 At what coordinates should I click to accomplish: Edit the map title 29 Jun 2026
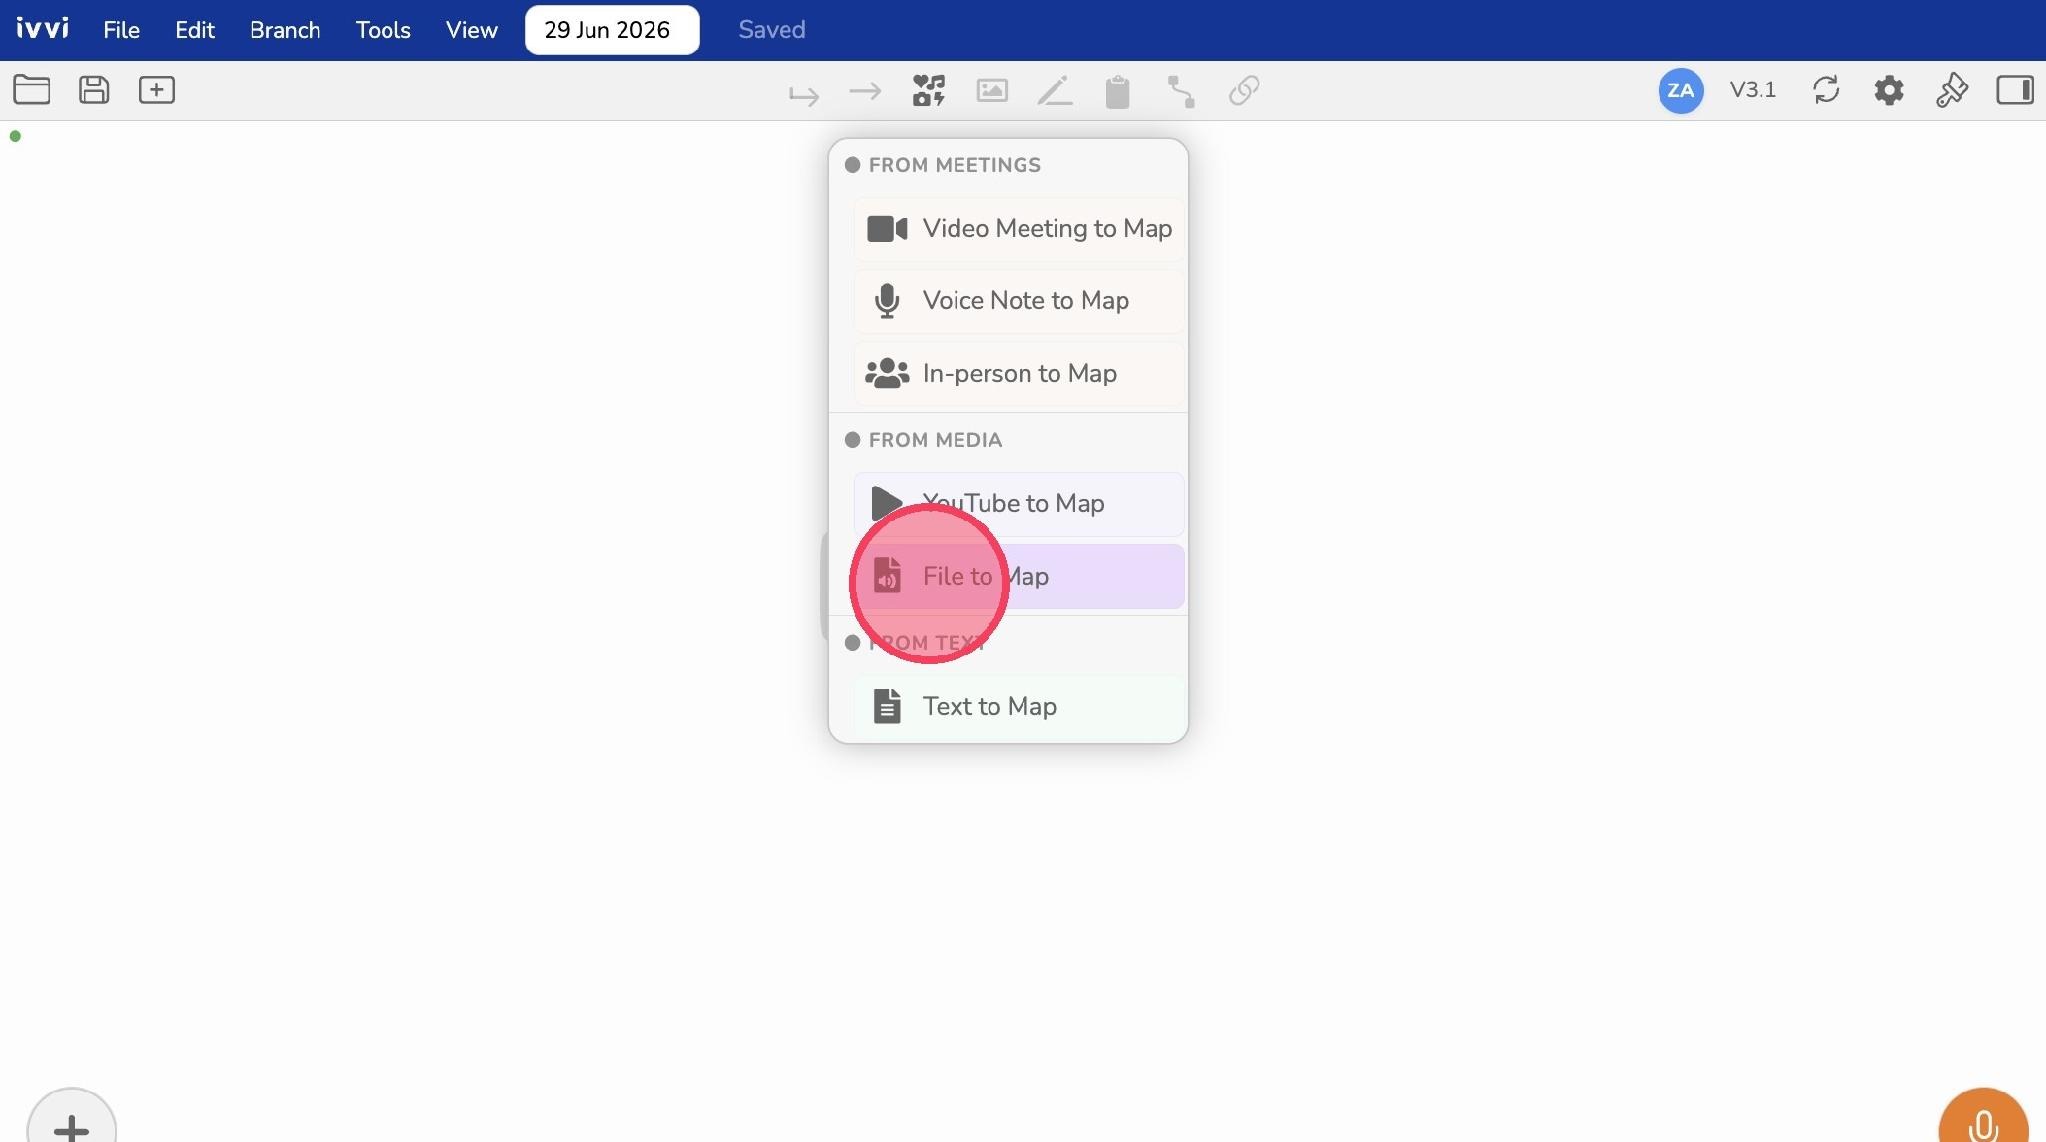612,30
